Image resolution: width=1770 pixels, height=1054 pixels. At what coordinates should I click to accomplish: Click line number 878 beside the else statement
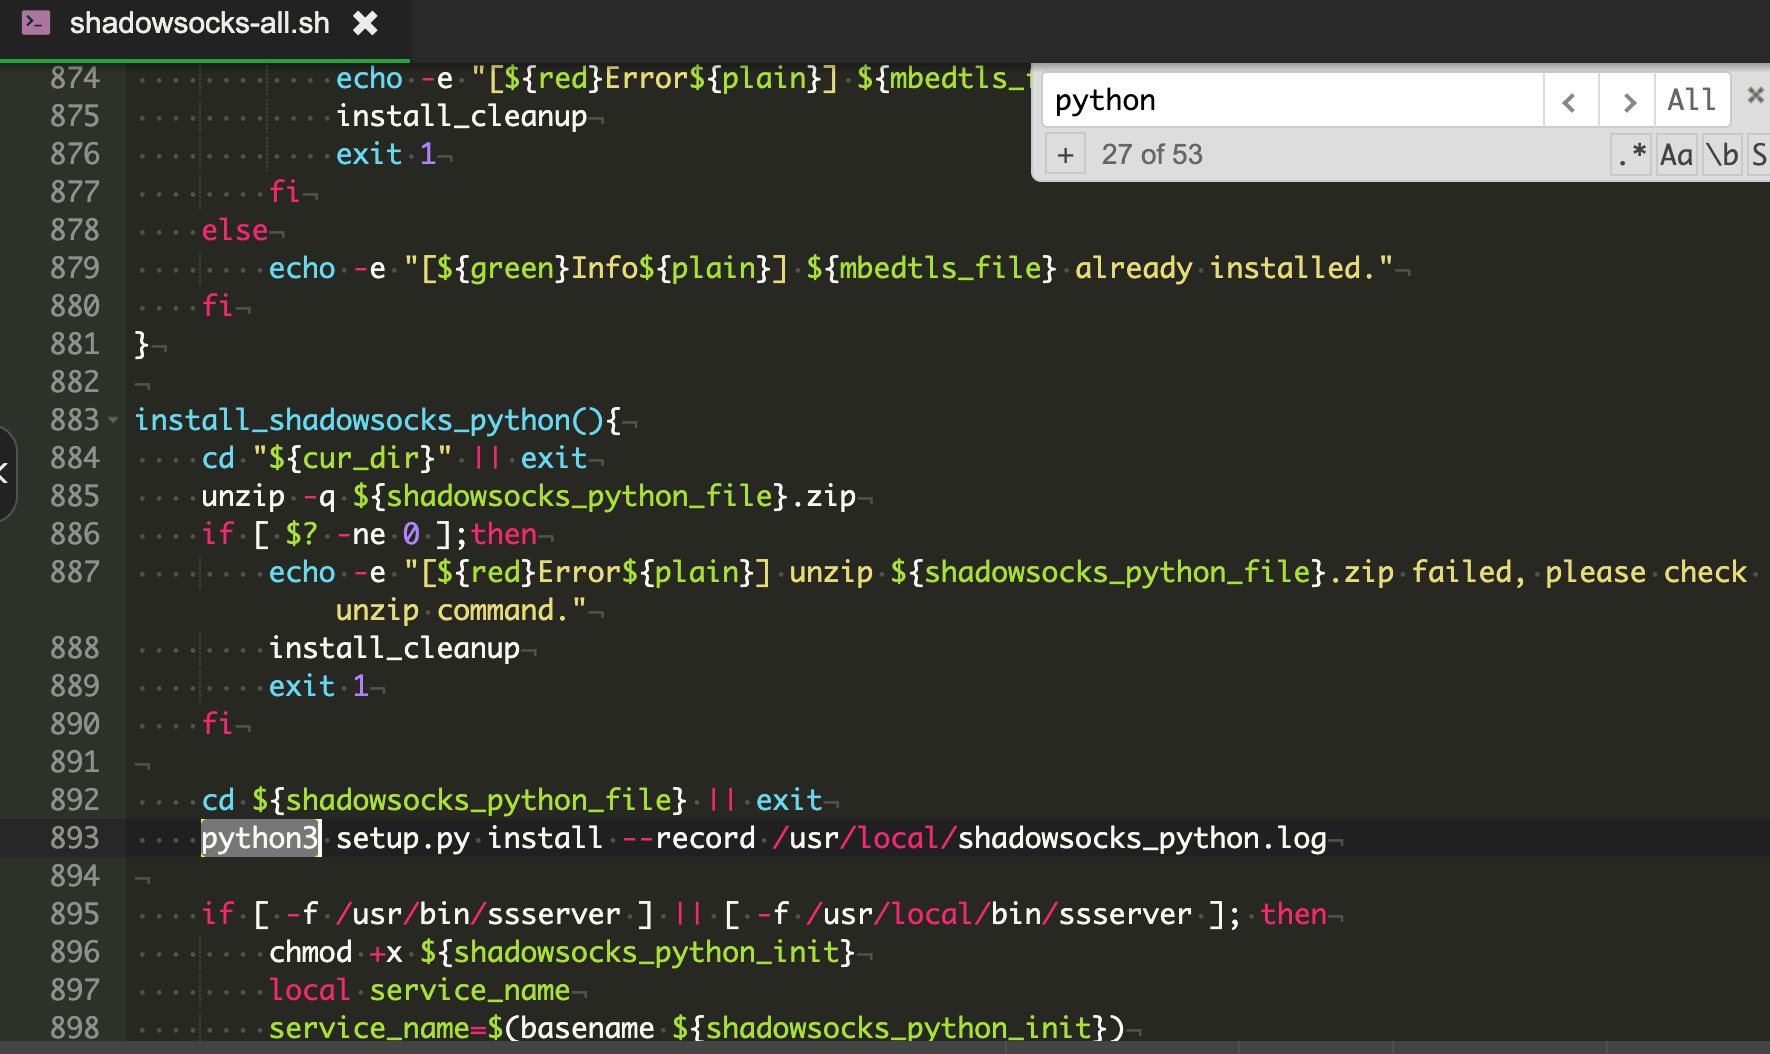pos(75,230)
